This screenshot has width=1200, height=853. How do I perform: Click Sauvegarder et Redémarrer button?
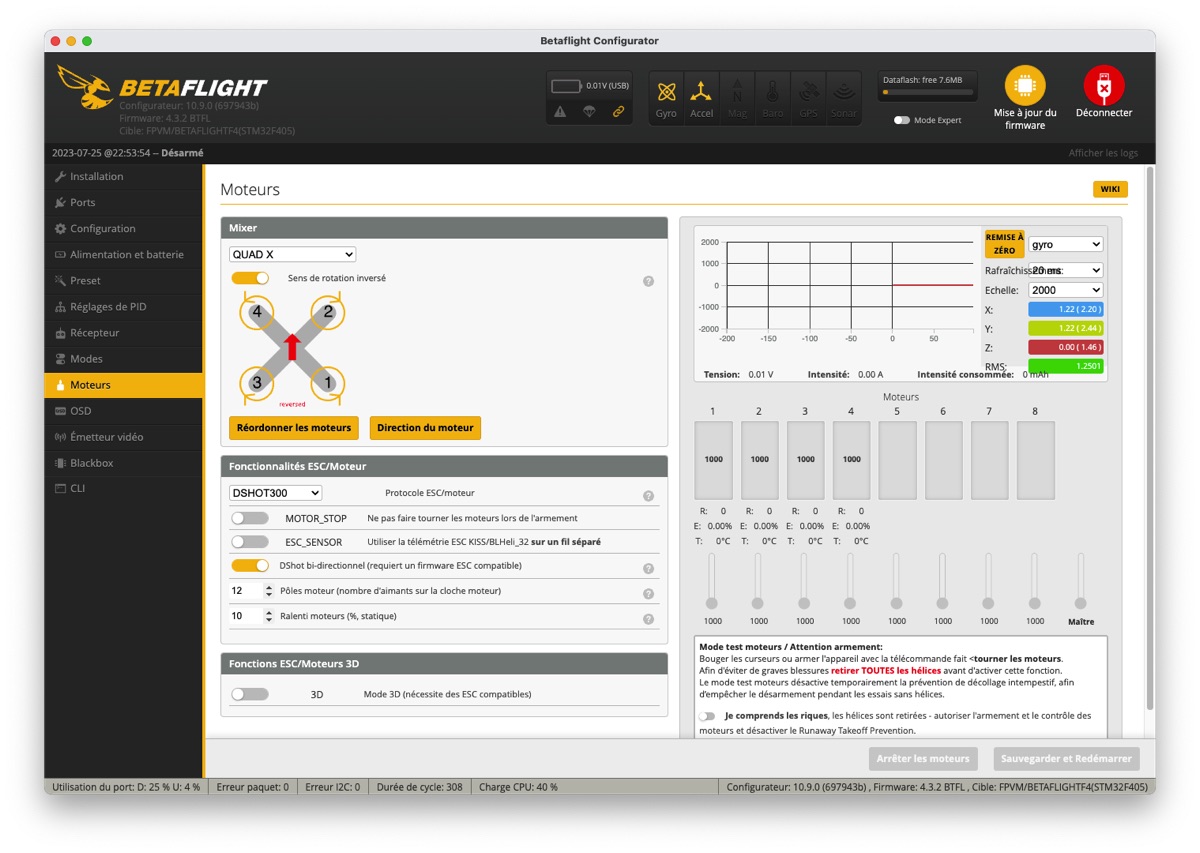1066,759
